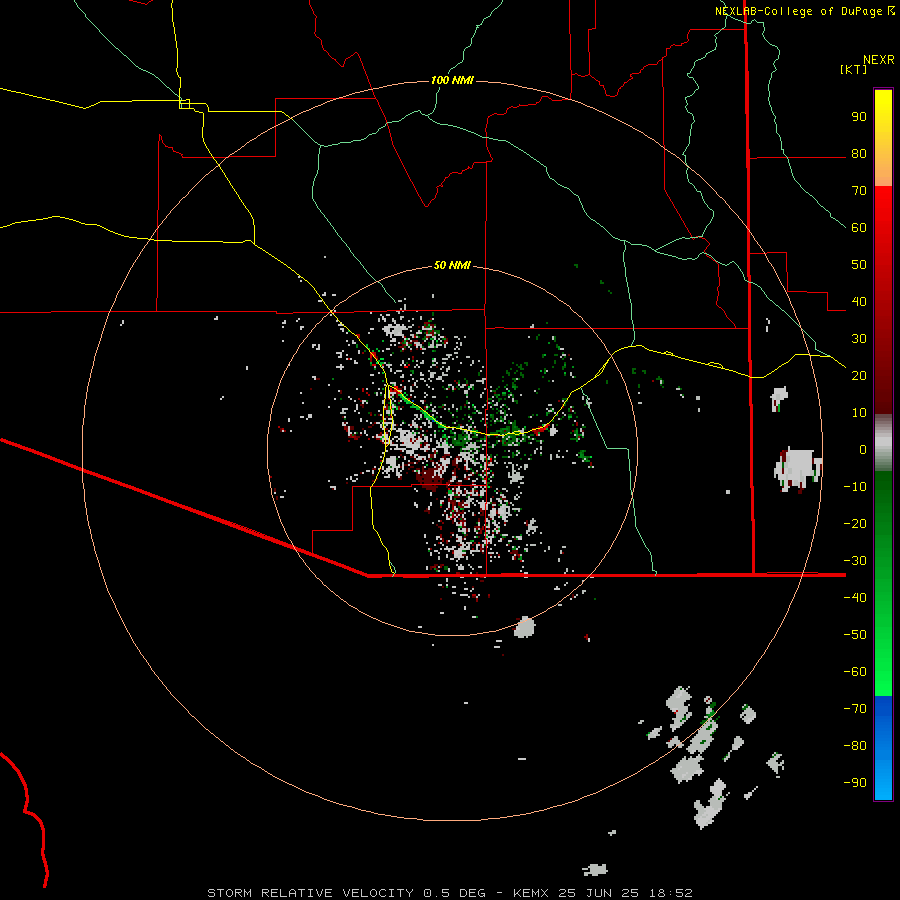Click the 0 value on the velocity scale
Viewport: 900px width, 900px height.
tap(863, 449)
